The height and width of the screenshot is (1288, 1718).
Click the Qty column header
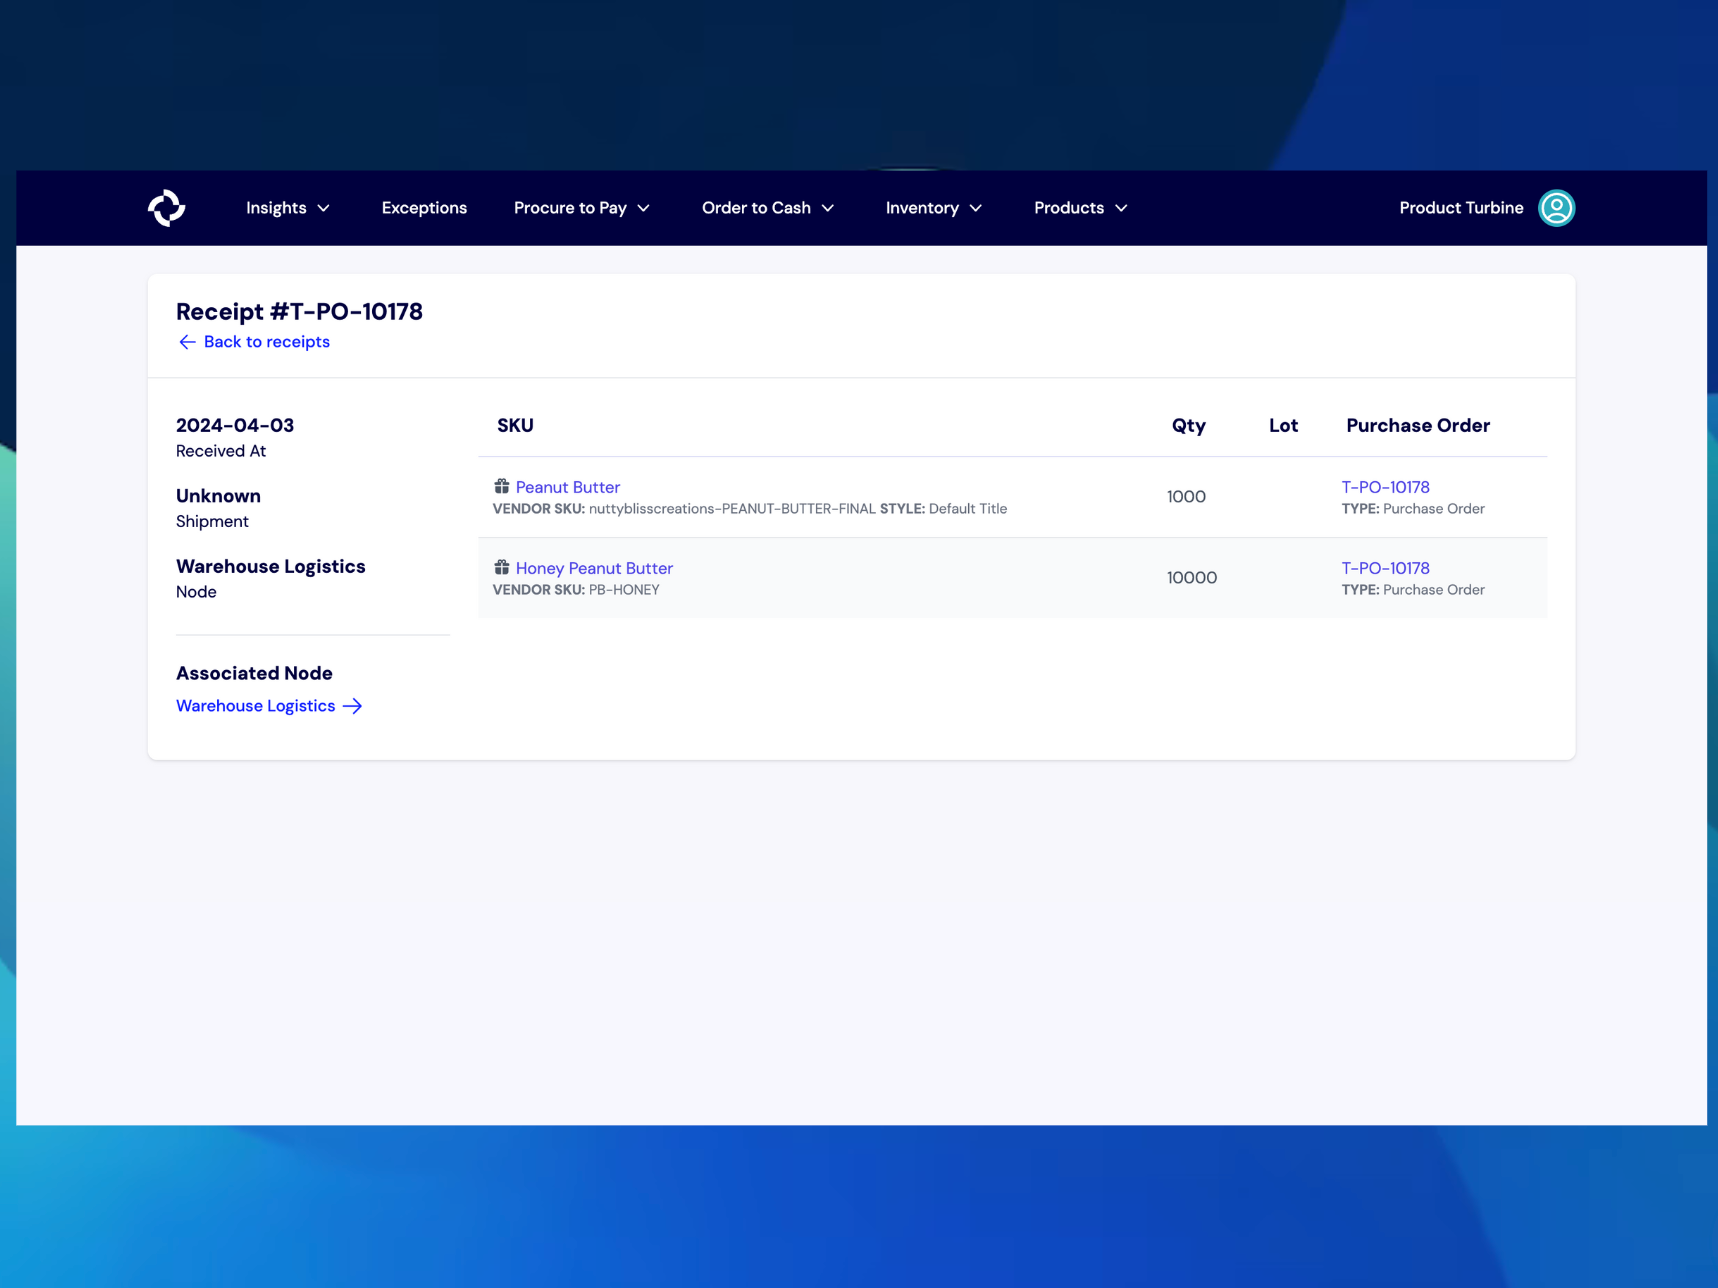(1188, 426)
